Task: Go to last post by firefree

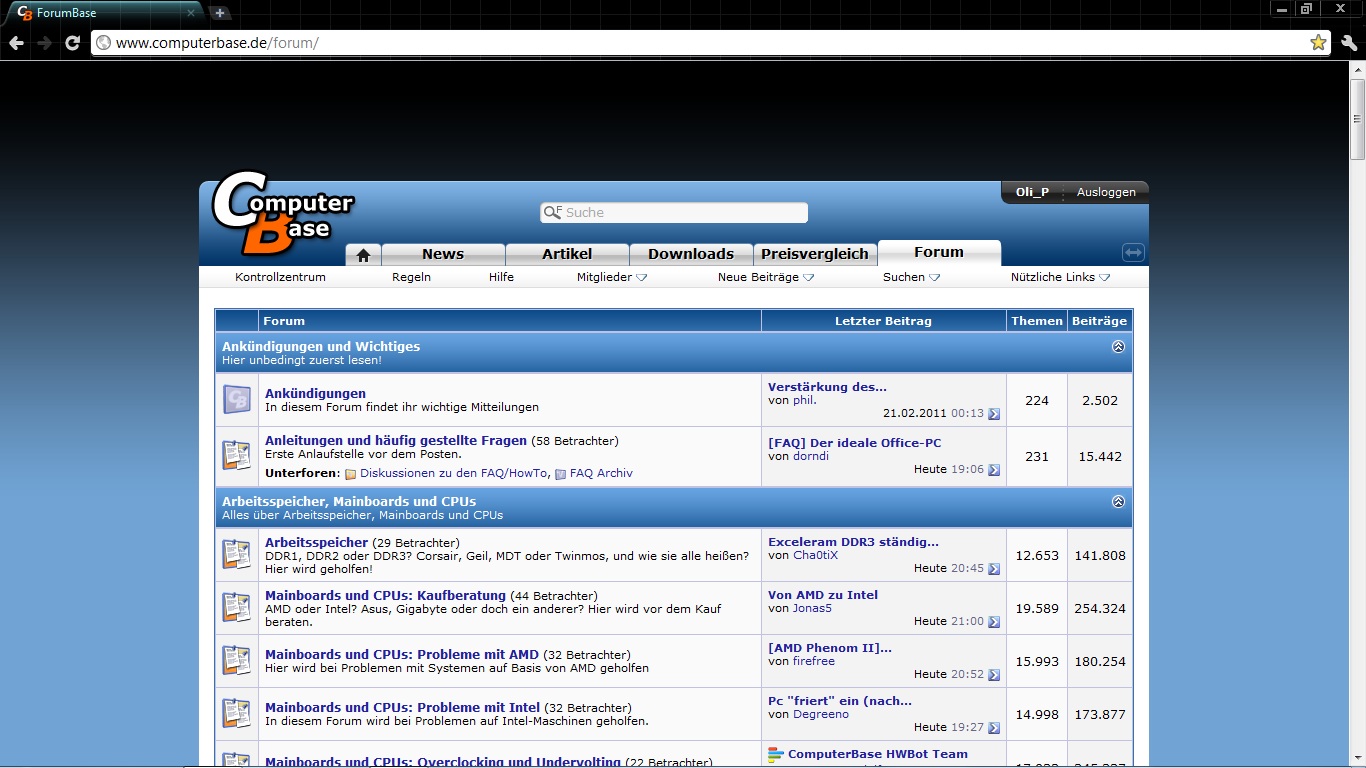Action: tap(994, 675)
